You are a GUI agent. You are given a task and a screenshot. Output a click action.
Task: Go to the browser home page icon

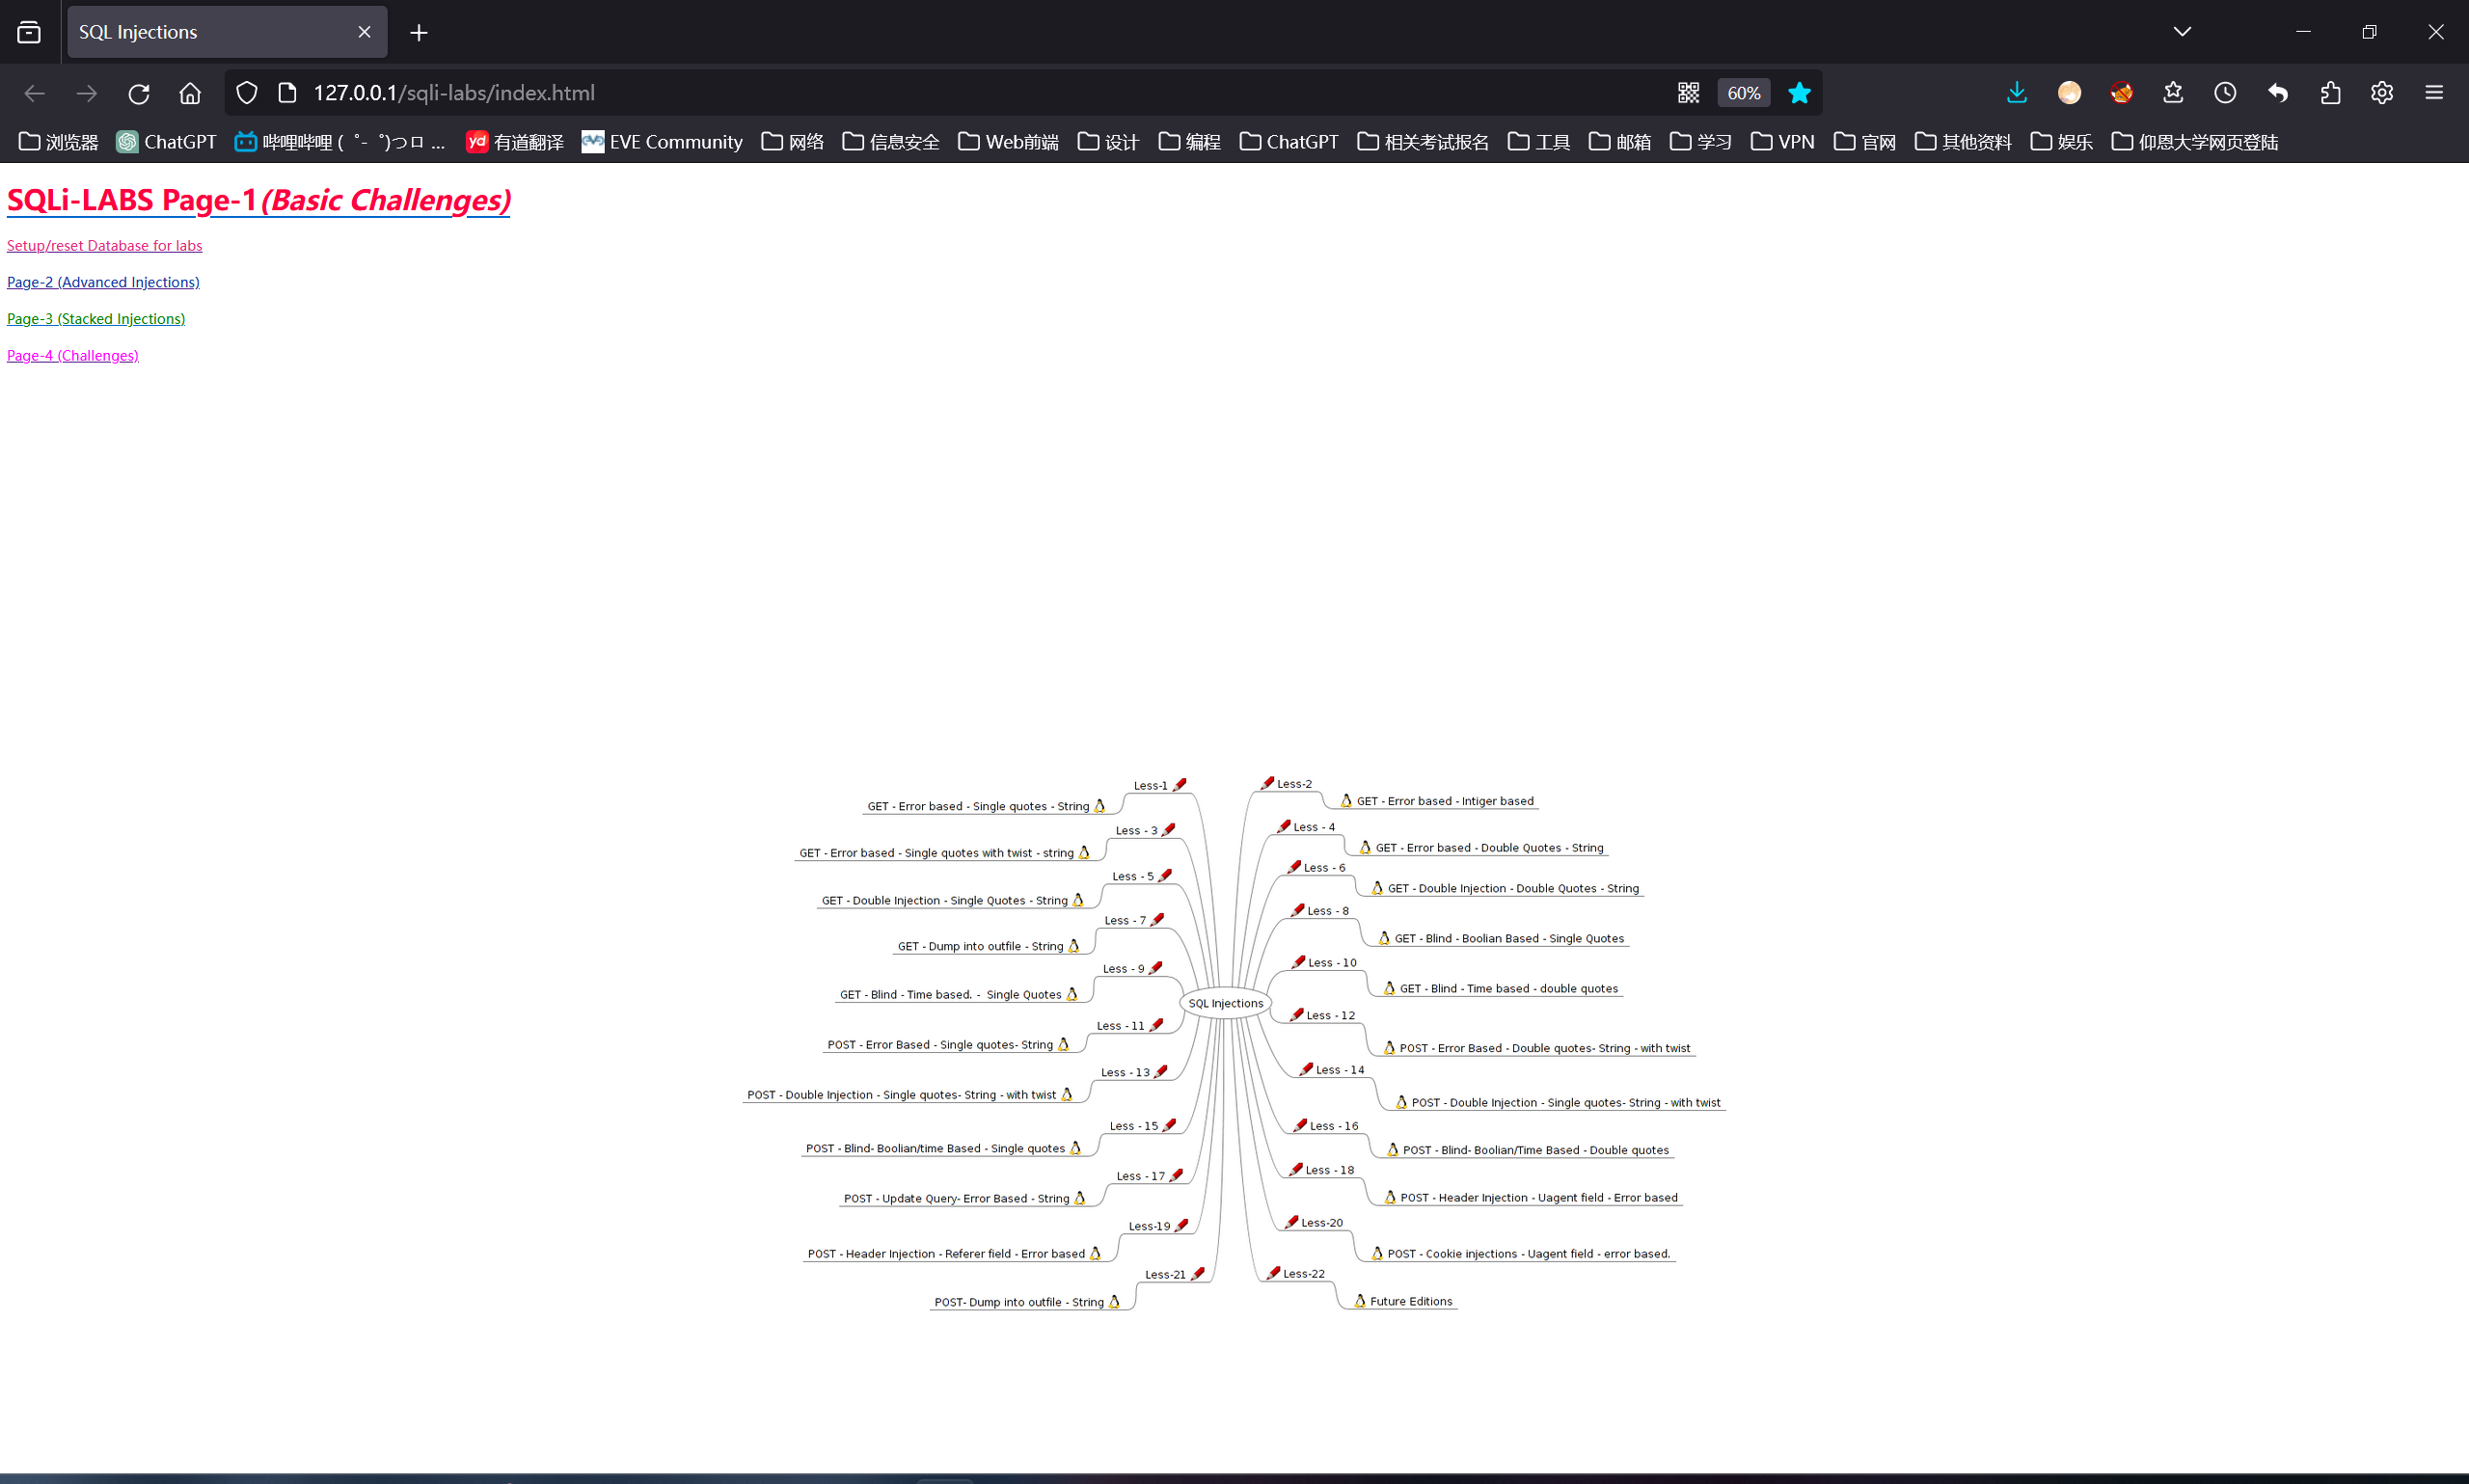(x=190, y=93)
